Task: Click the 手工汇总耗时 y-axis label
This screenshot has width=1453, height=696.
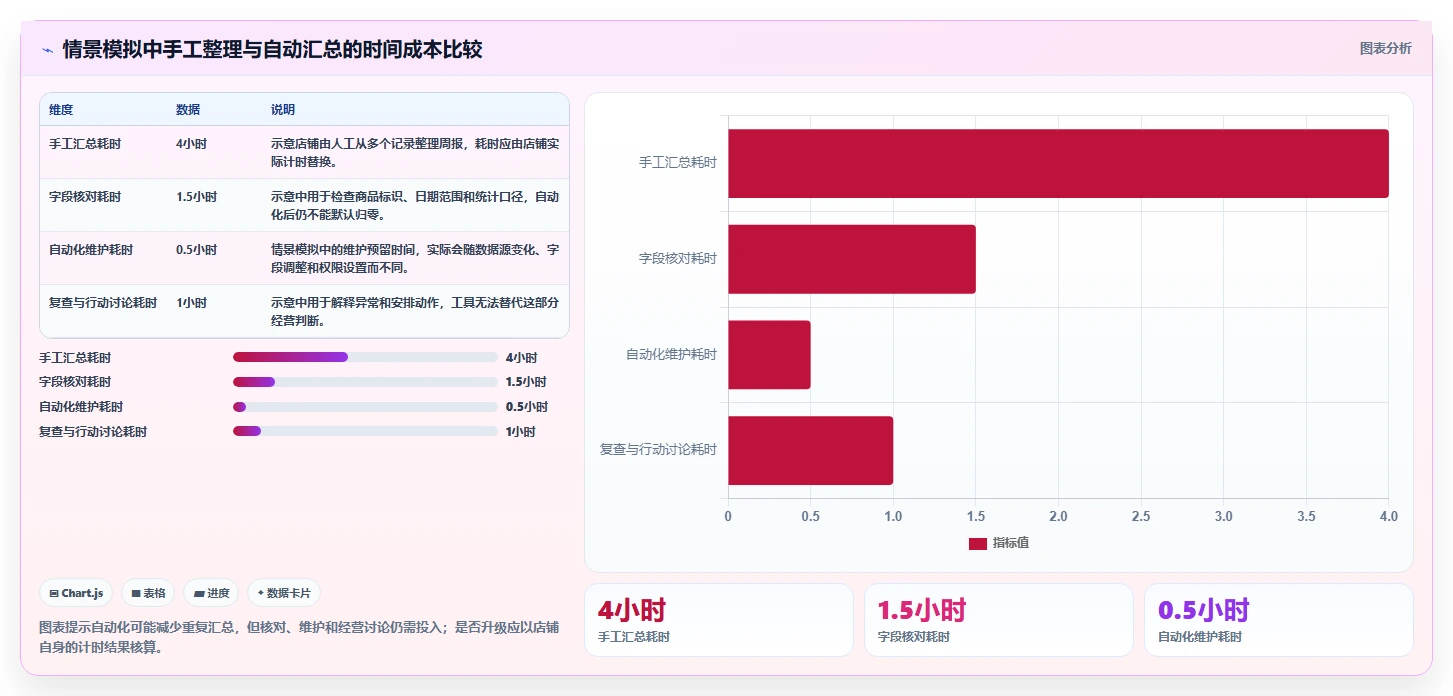Action: click(x=678, y=163)
